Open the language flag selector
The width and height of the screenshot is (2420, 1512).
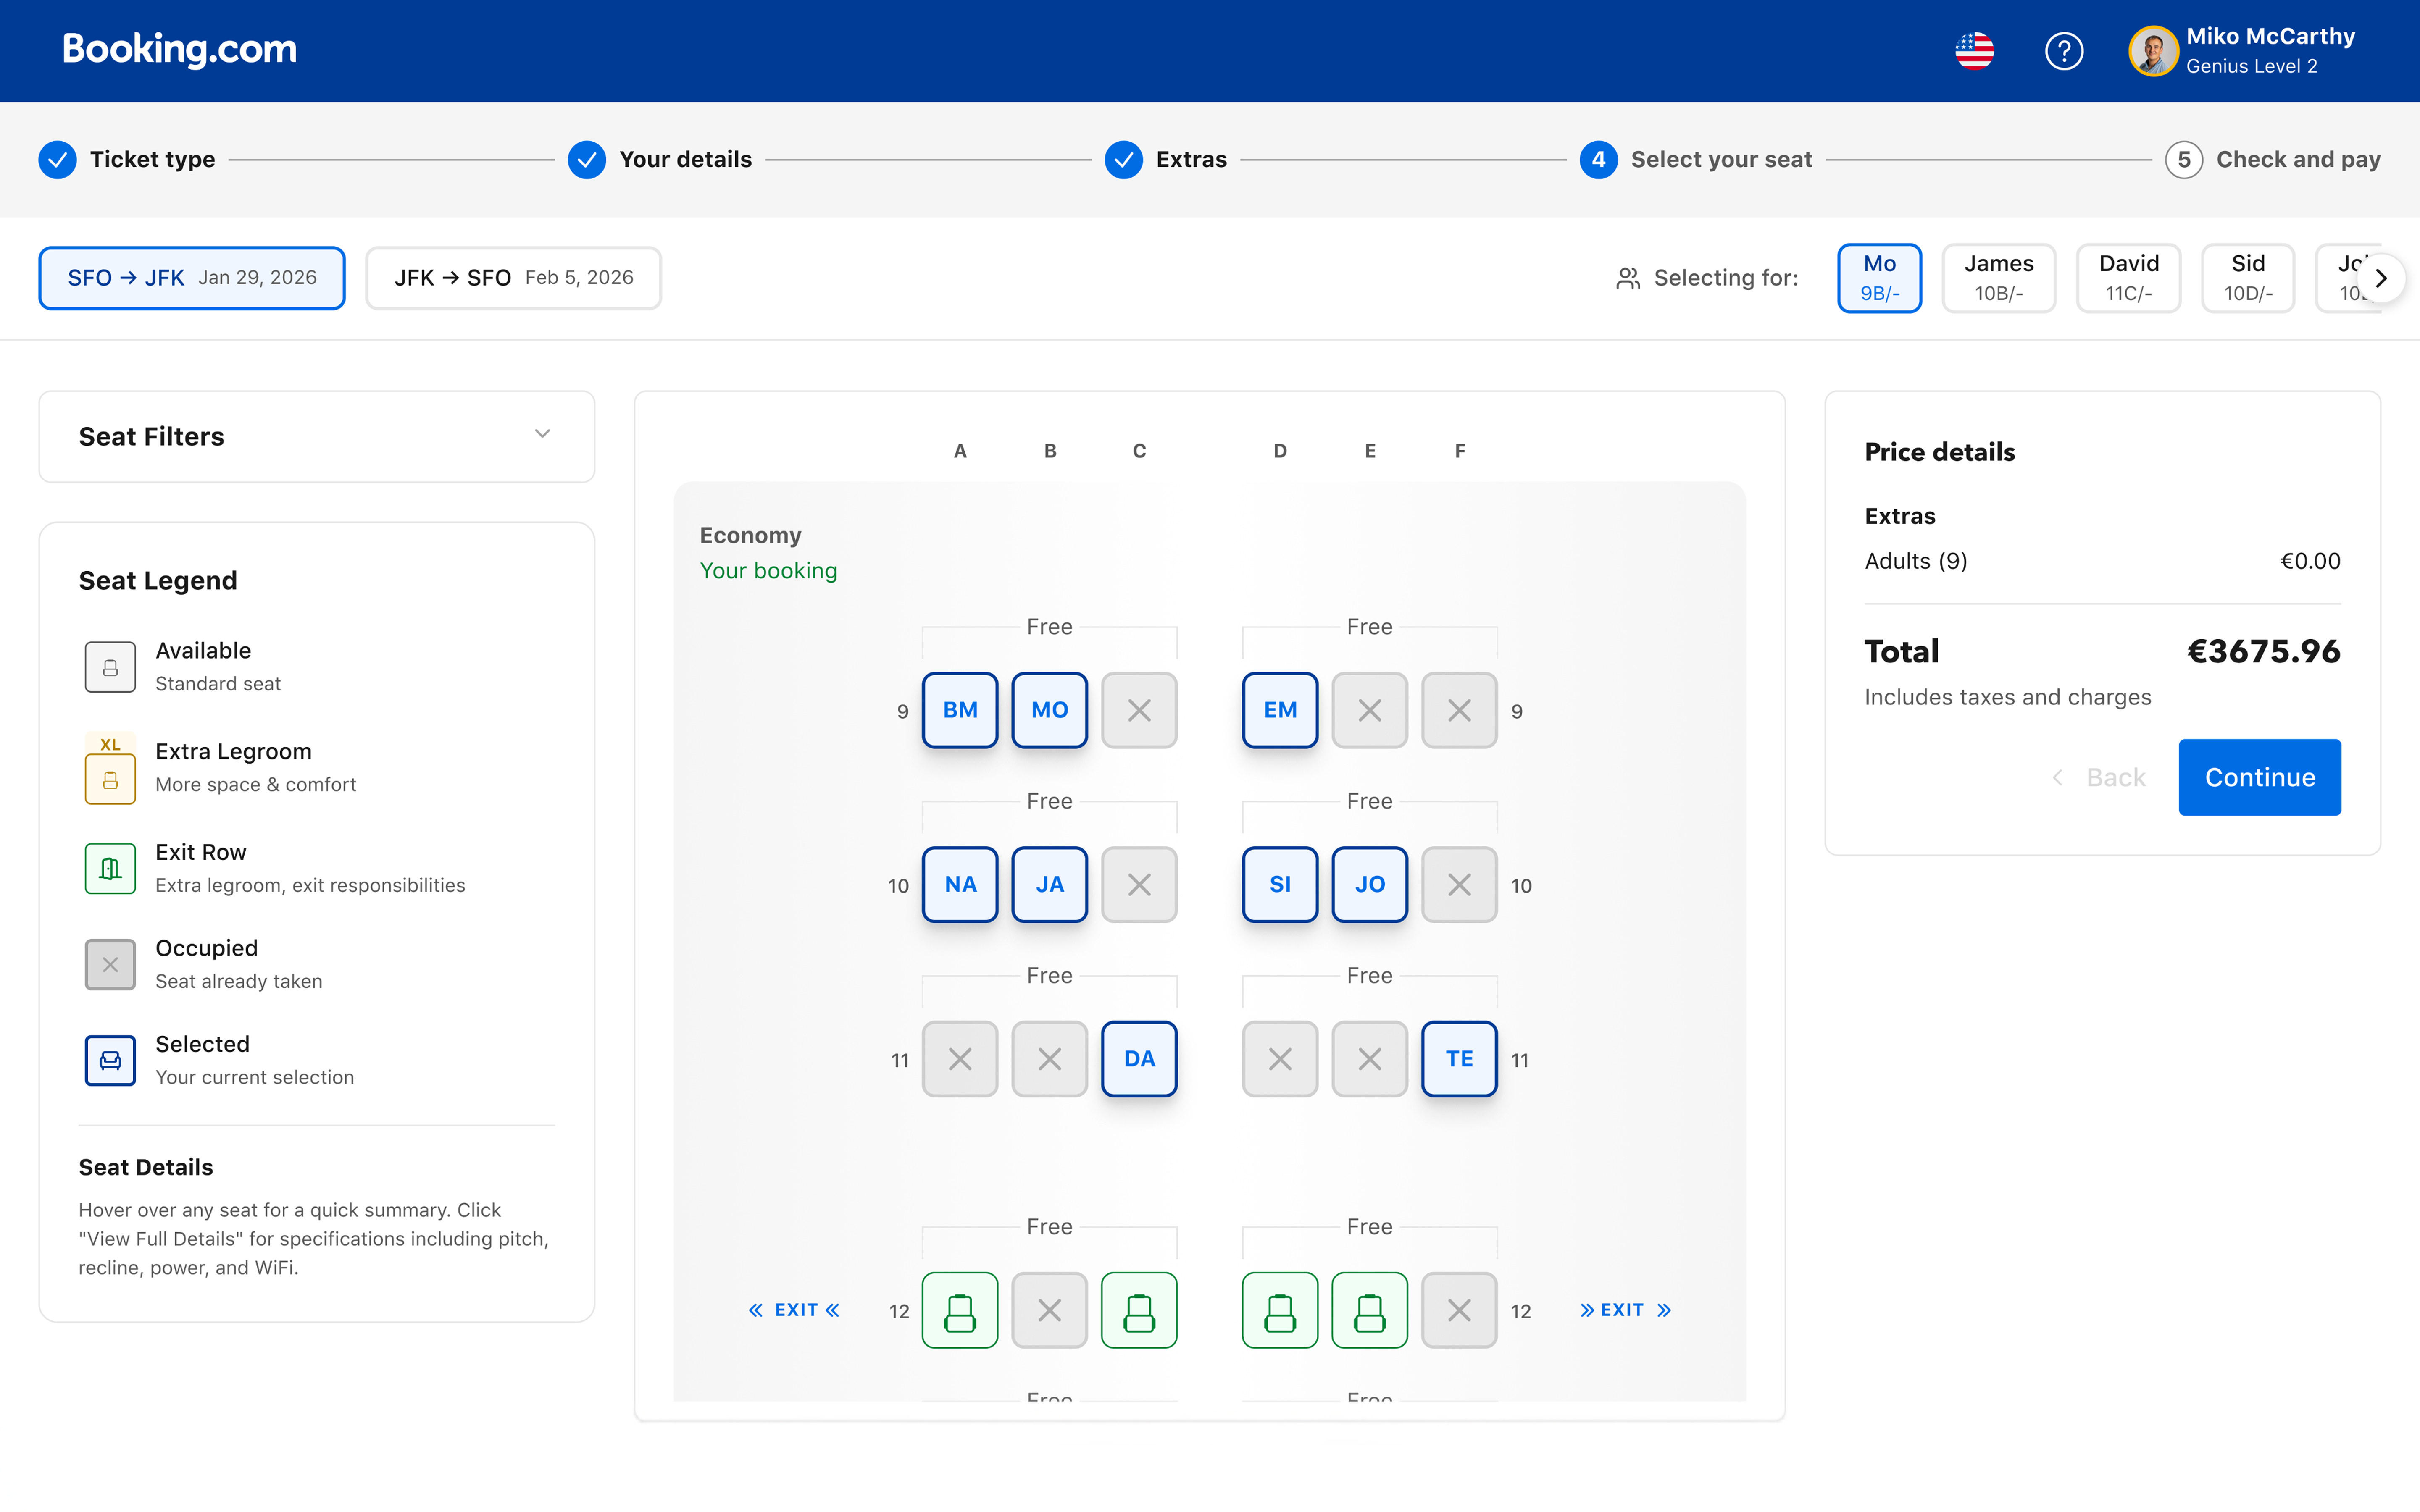point(1974,51)
